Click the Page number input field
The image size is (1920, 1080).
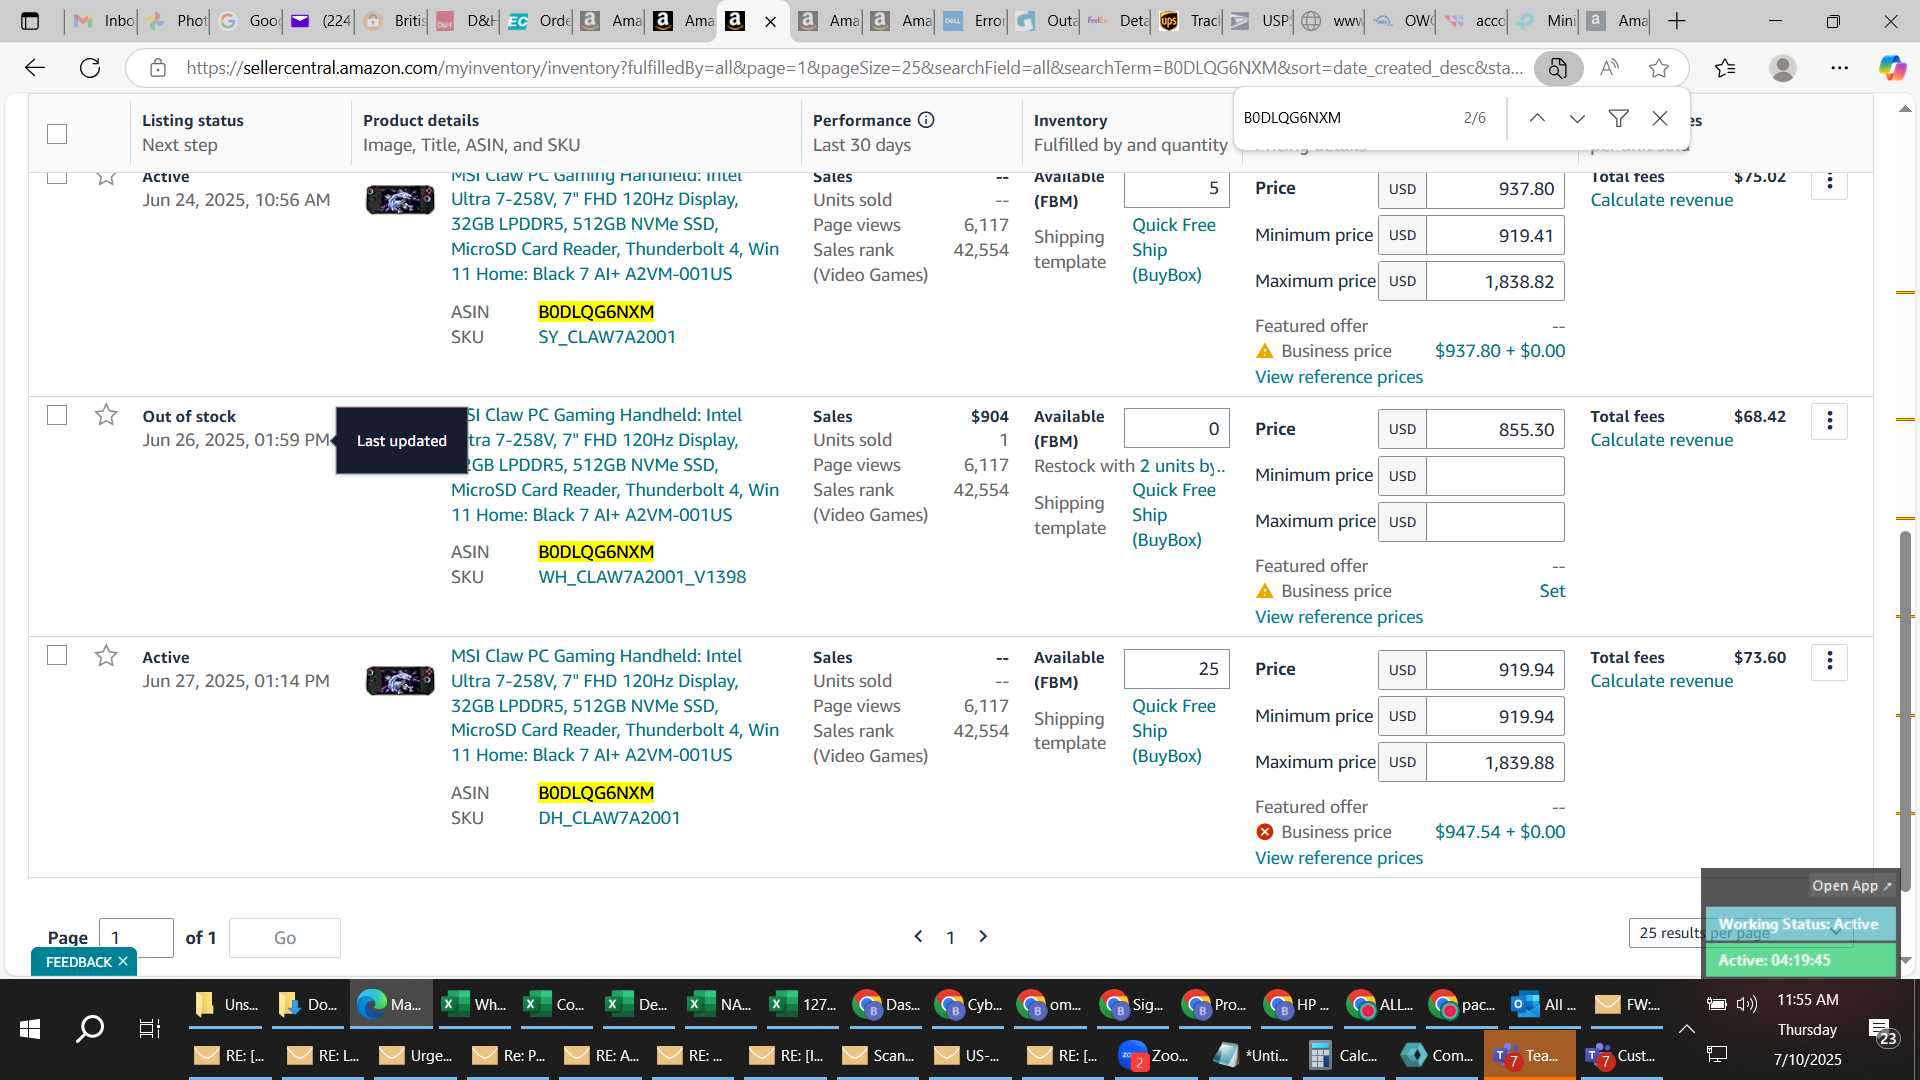(x=136, y=938)
